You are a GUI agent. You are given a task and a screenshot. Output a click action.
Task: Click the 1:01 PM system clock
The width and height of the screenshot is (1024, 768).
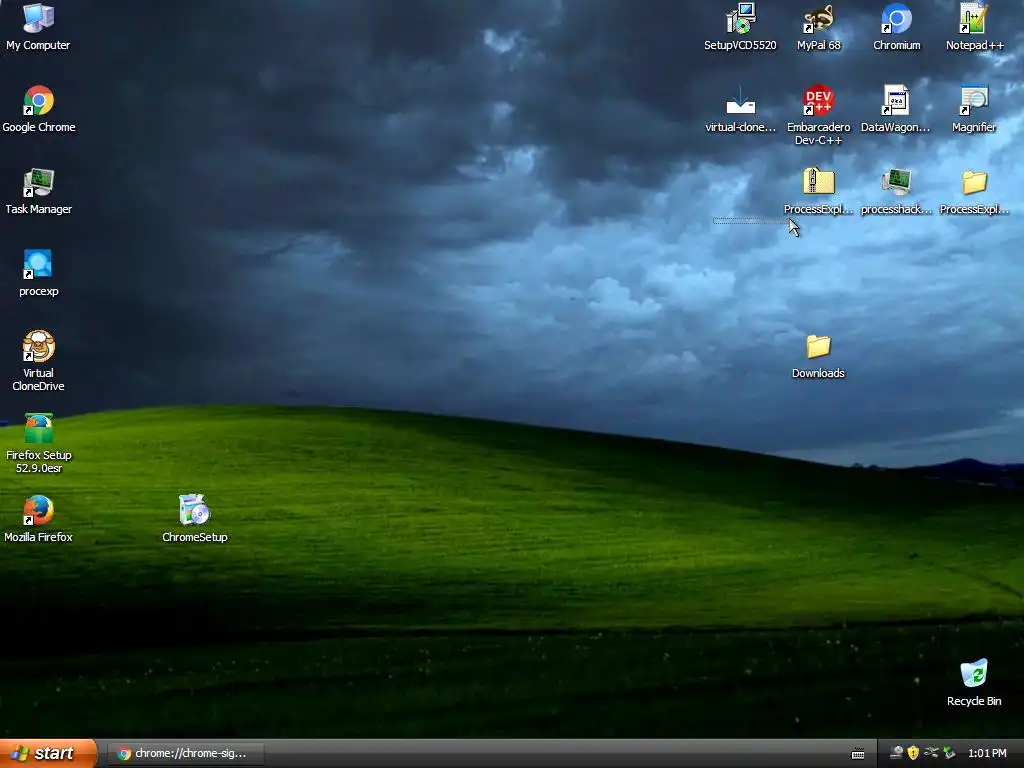point(987,754)
